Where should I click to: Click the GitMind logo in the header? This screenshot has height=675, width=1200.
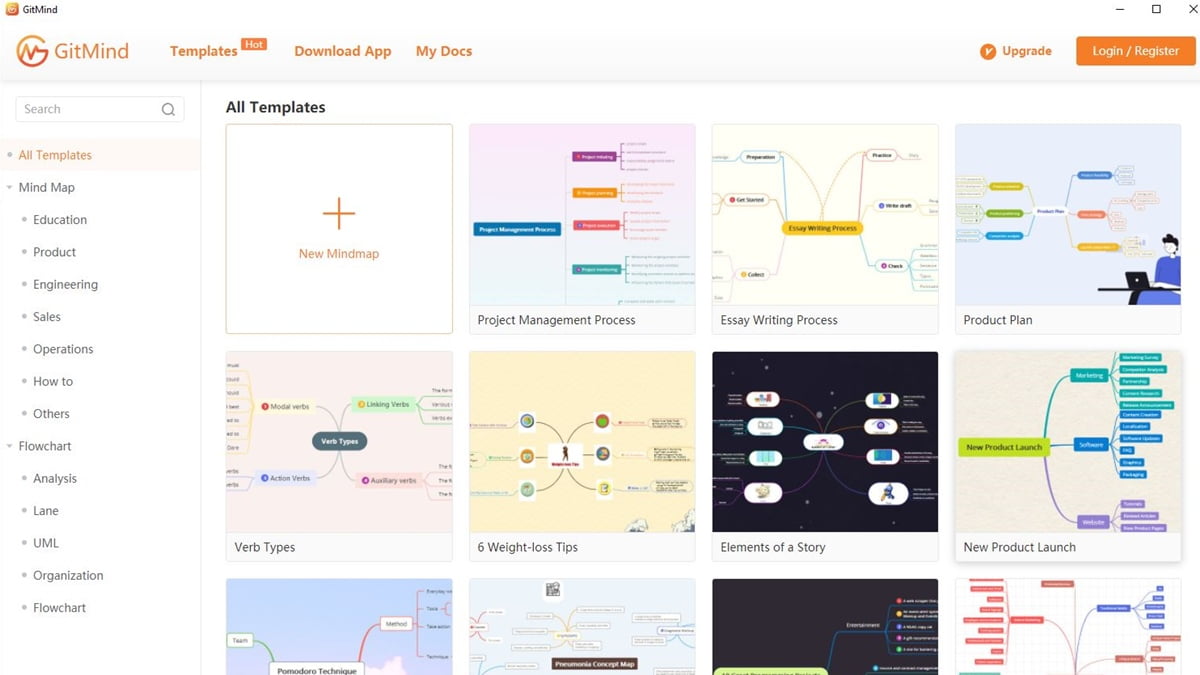(x=72, y=50)
